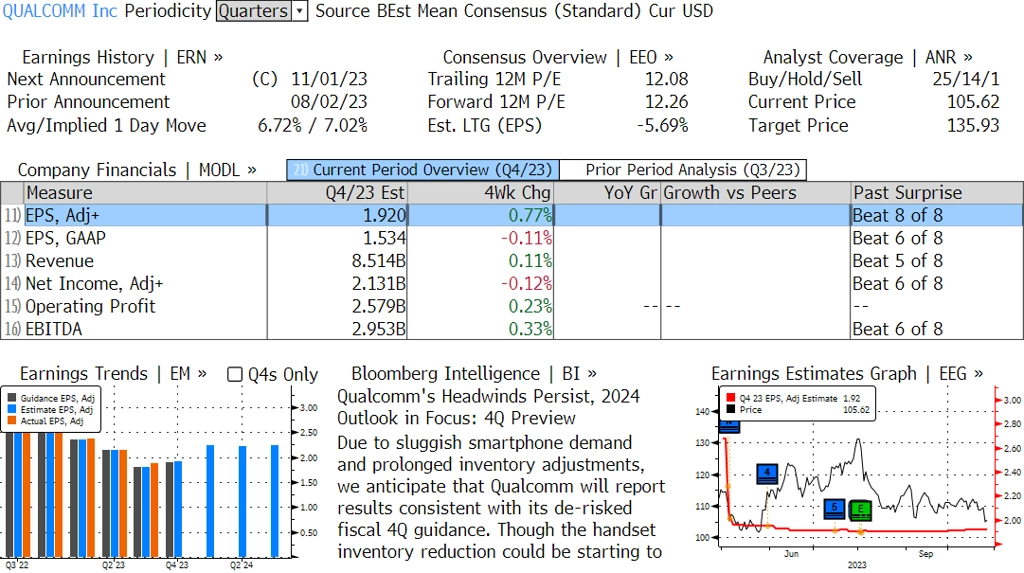1024x573 pixels.
Task: Click blue event marker labeled 5 on graph
Action: (x=834, y=509)
